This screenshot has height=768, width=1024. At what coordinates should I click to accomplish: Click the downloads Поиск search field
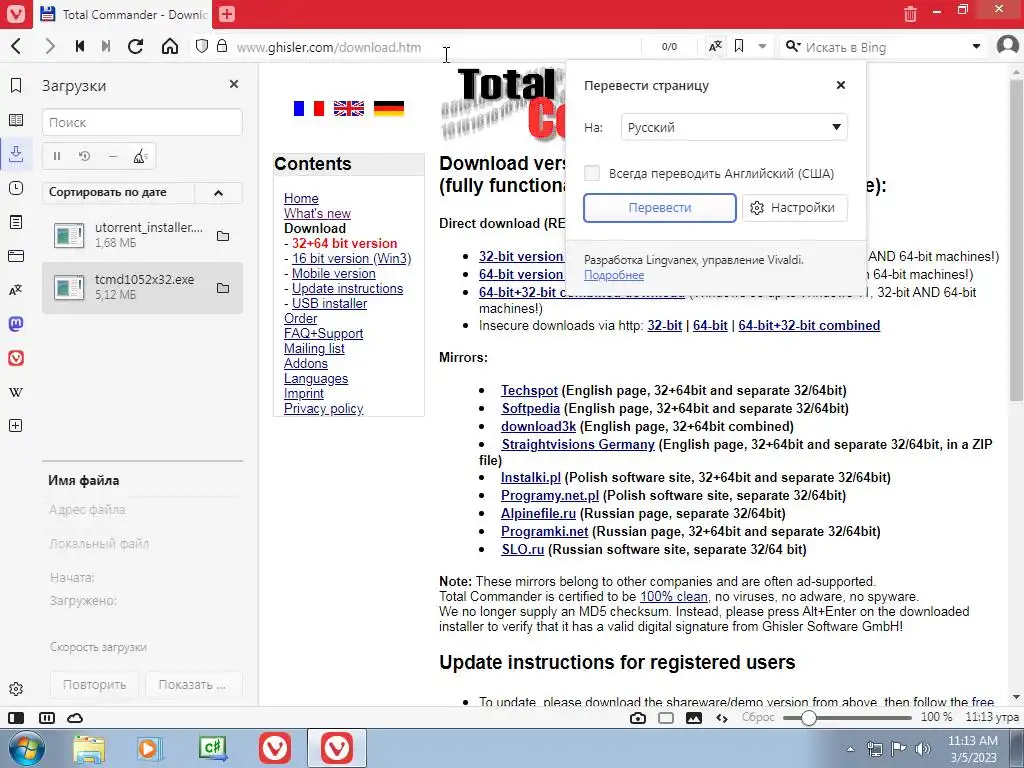[142, 122]
